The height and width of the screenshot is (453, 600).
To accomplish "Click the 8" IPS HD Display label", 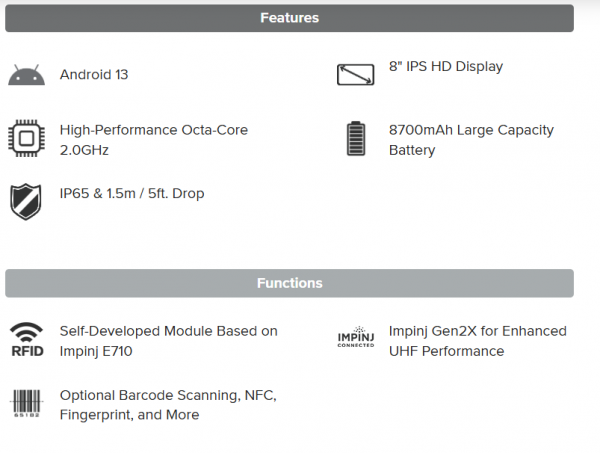I will tap(446, 66).
